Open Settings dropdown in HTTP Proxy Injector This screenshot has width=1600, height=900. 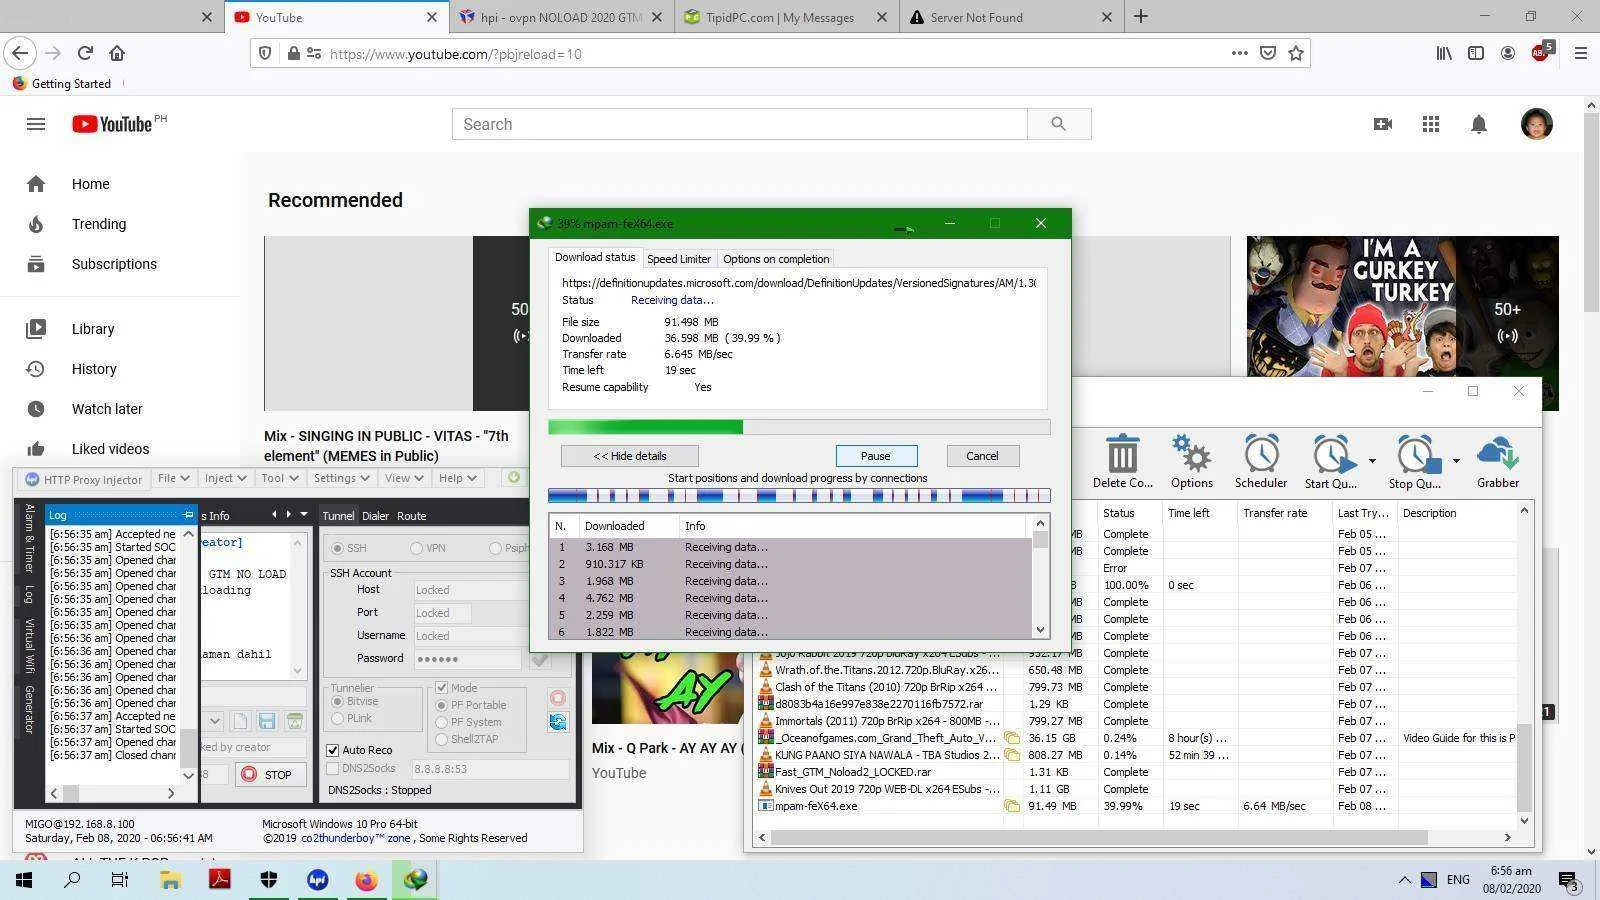tap(342, 479)
